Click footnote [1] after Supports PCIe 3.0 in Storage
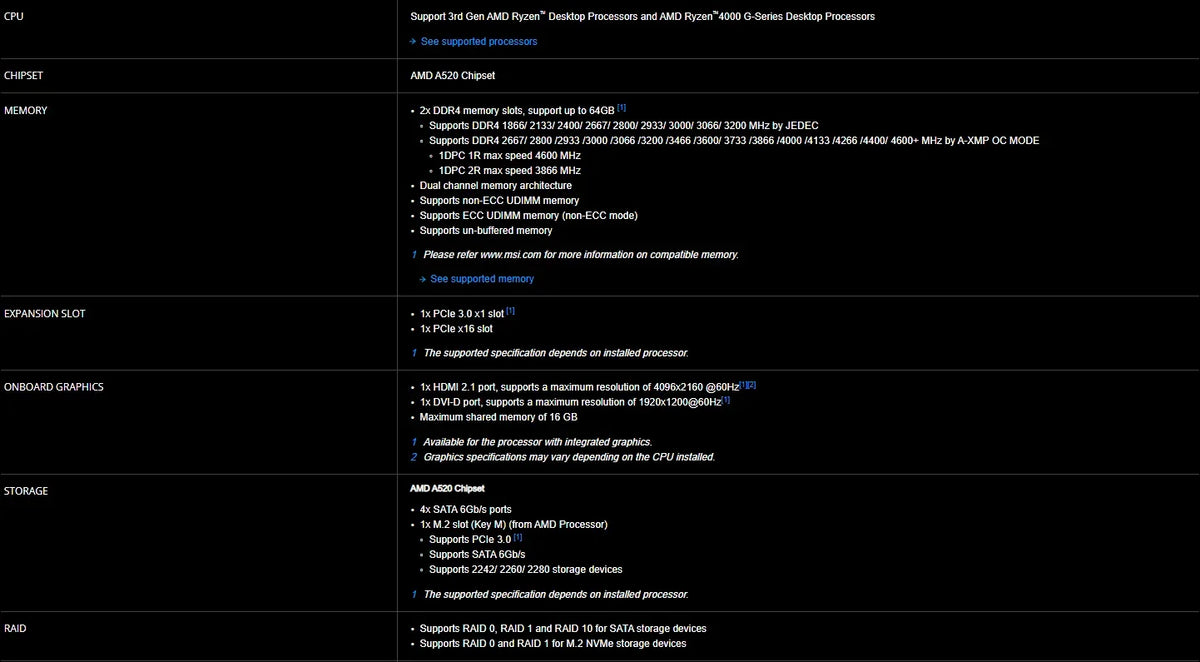 click(518, 537)
